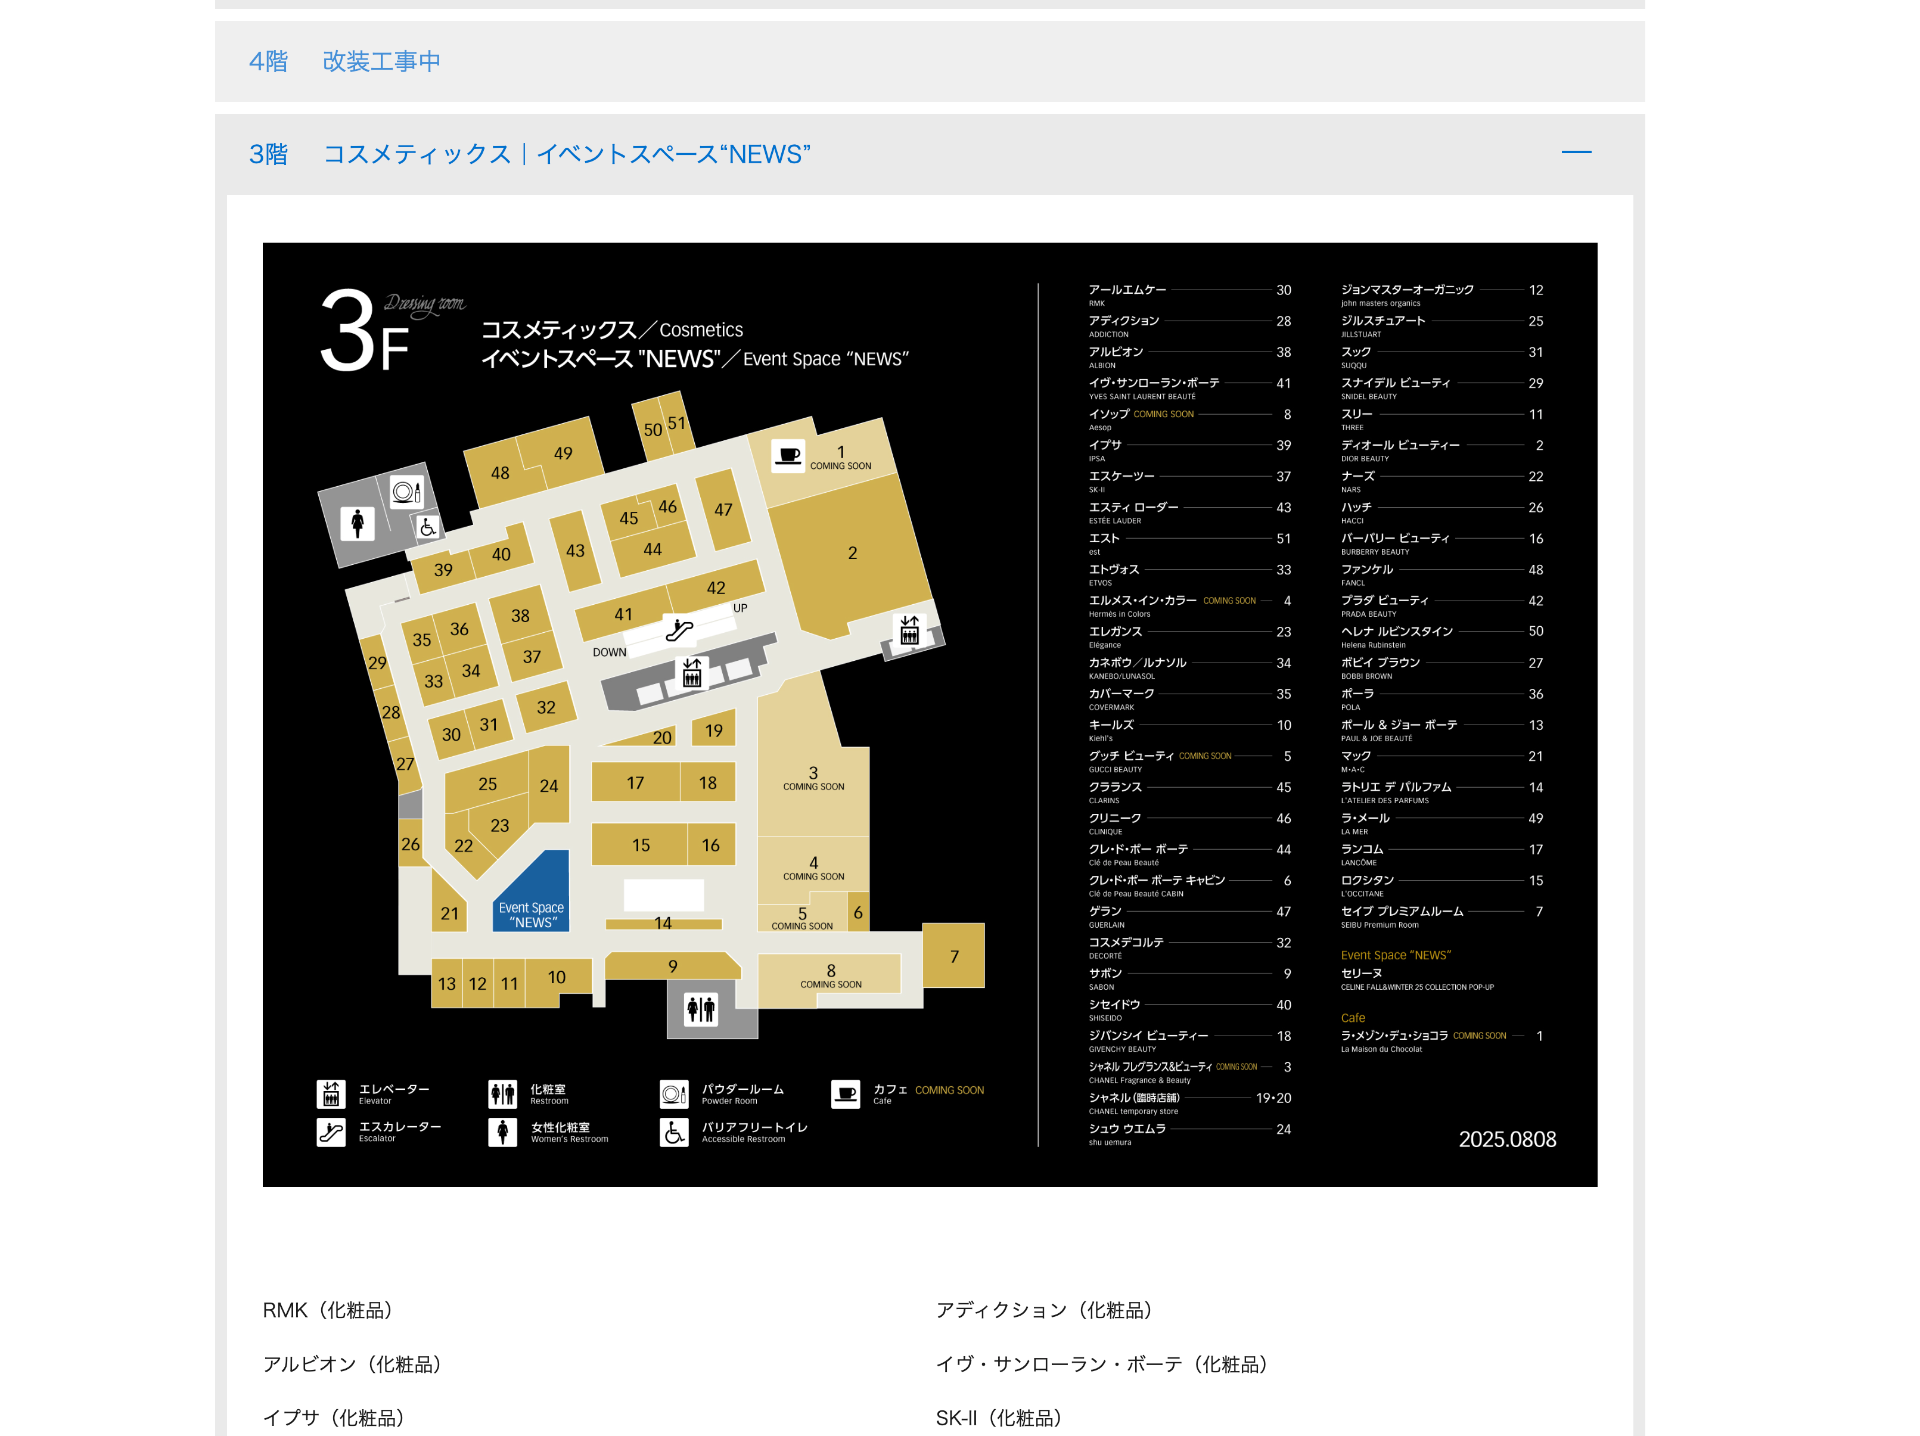Open the イプサ（化粧品） link

point(334,1418)
